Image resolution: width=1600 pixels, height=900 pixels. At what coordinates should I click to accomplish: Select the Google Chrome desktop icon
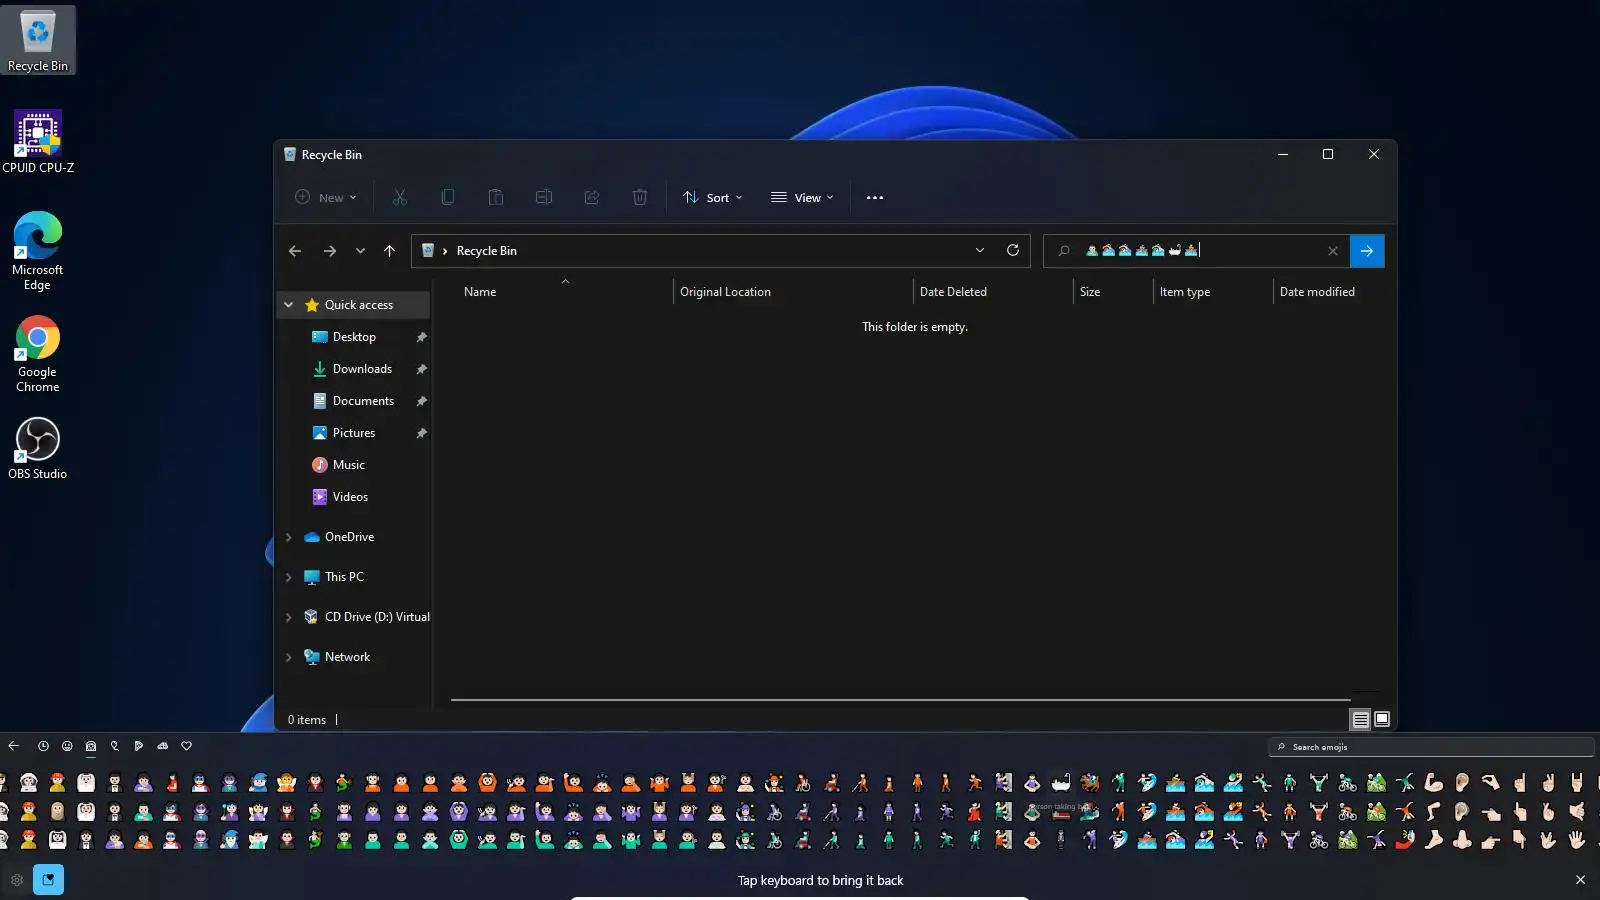[38, 354]
